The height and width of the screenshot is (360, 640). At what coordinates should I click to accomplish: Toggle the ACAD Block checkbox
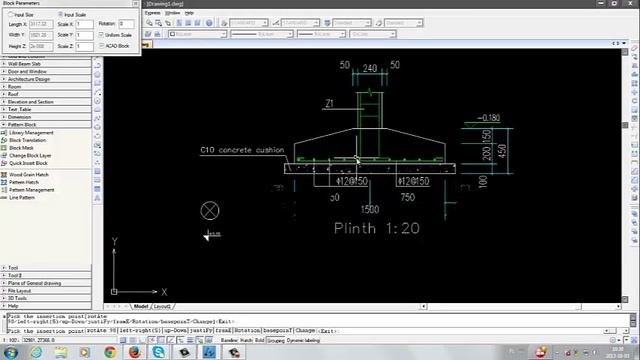click(101, 46)
